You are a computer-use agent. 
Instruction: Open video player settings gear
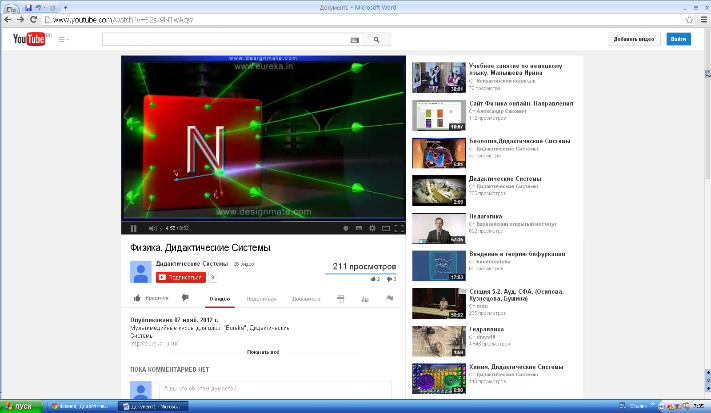372,228
